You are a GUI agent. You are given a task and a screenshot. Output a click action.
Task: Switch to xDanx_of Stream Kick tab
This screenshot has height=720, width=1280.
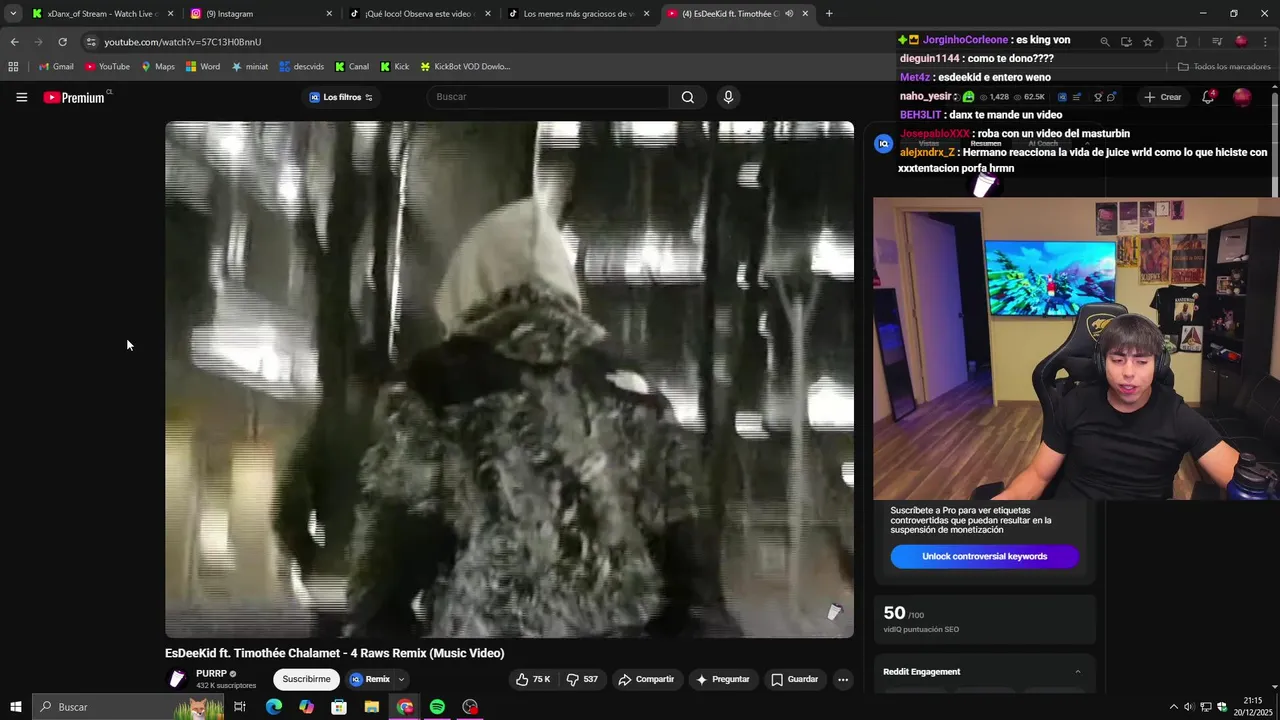pyautogui.click(x=101, y=14)
